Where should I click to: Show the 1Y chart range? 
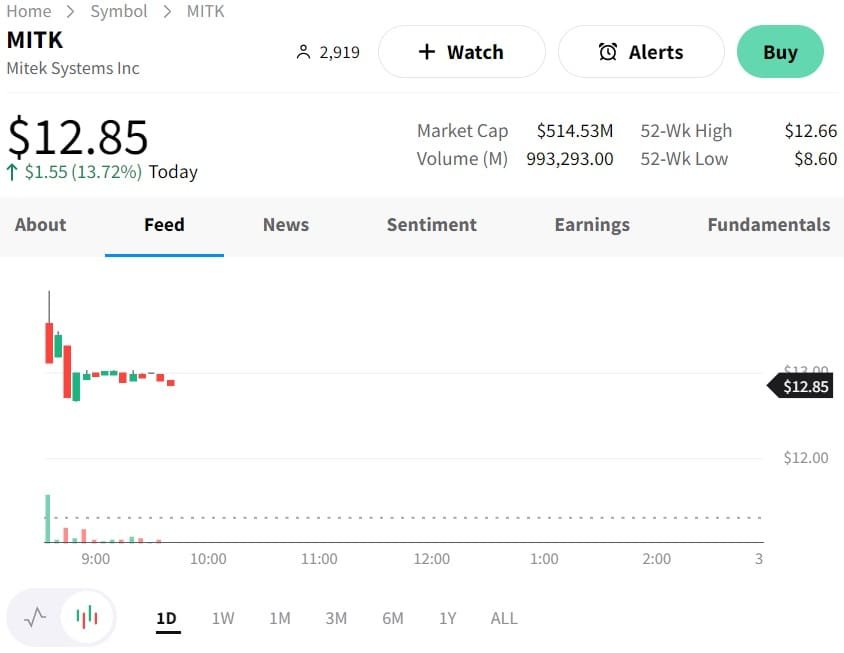coord(447,618)
